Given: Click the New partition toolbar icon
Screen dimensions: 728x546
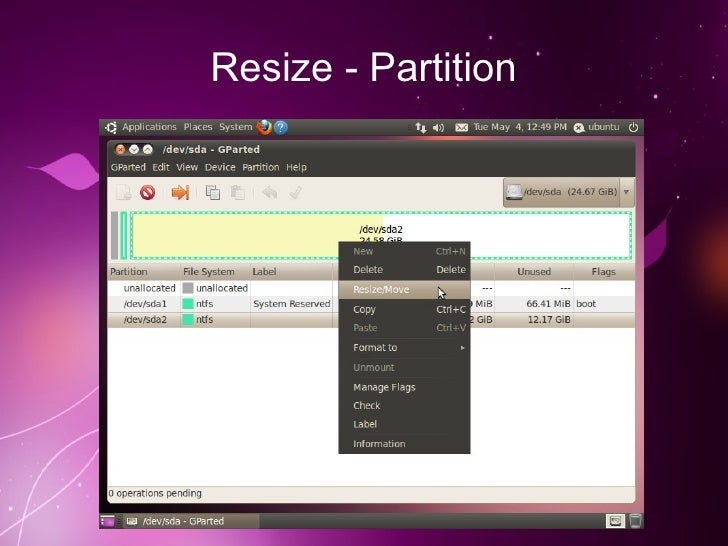Looking at the screenshot, I should (x=124, y=192).
